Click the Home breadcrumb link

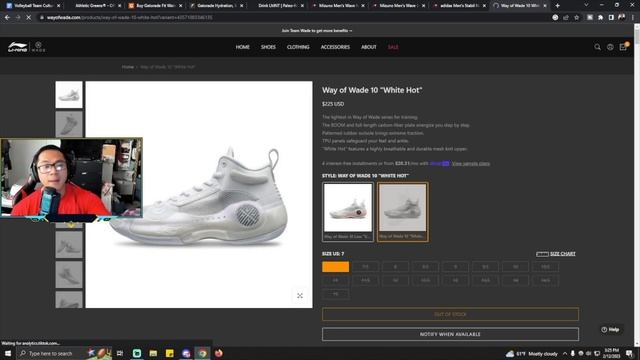(128, 67)
